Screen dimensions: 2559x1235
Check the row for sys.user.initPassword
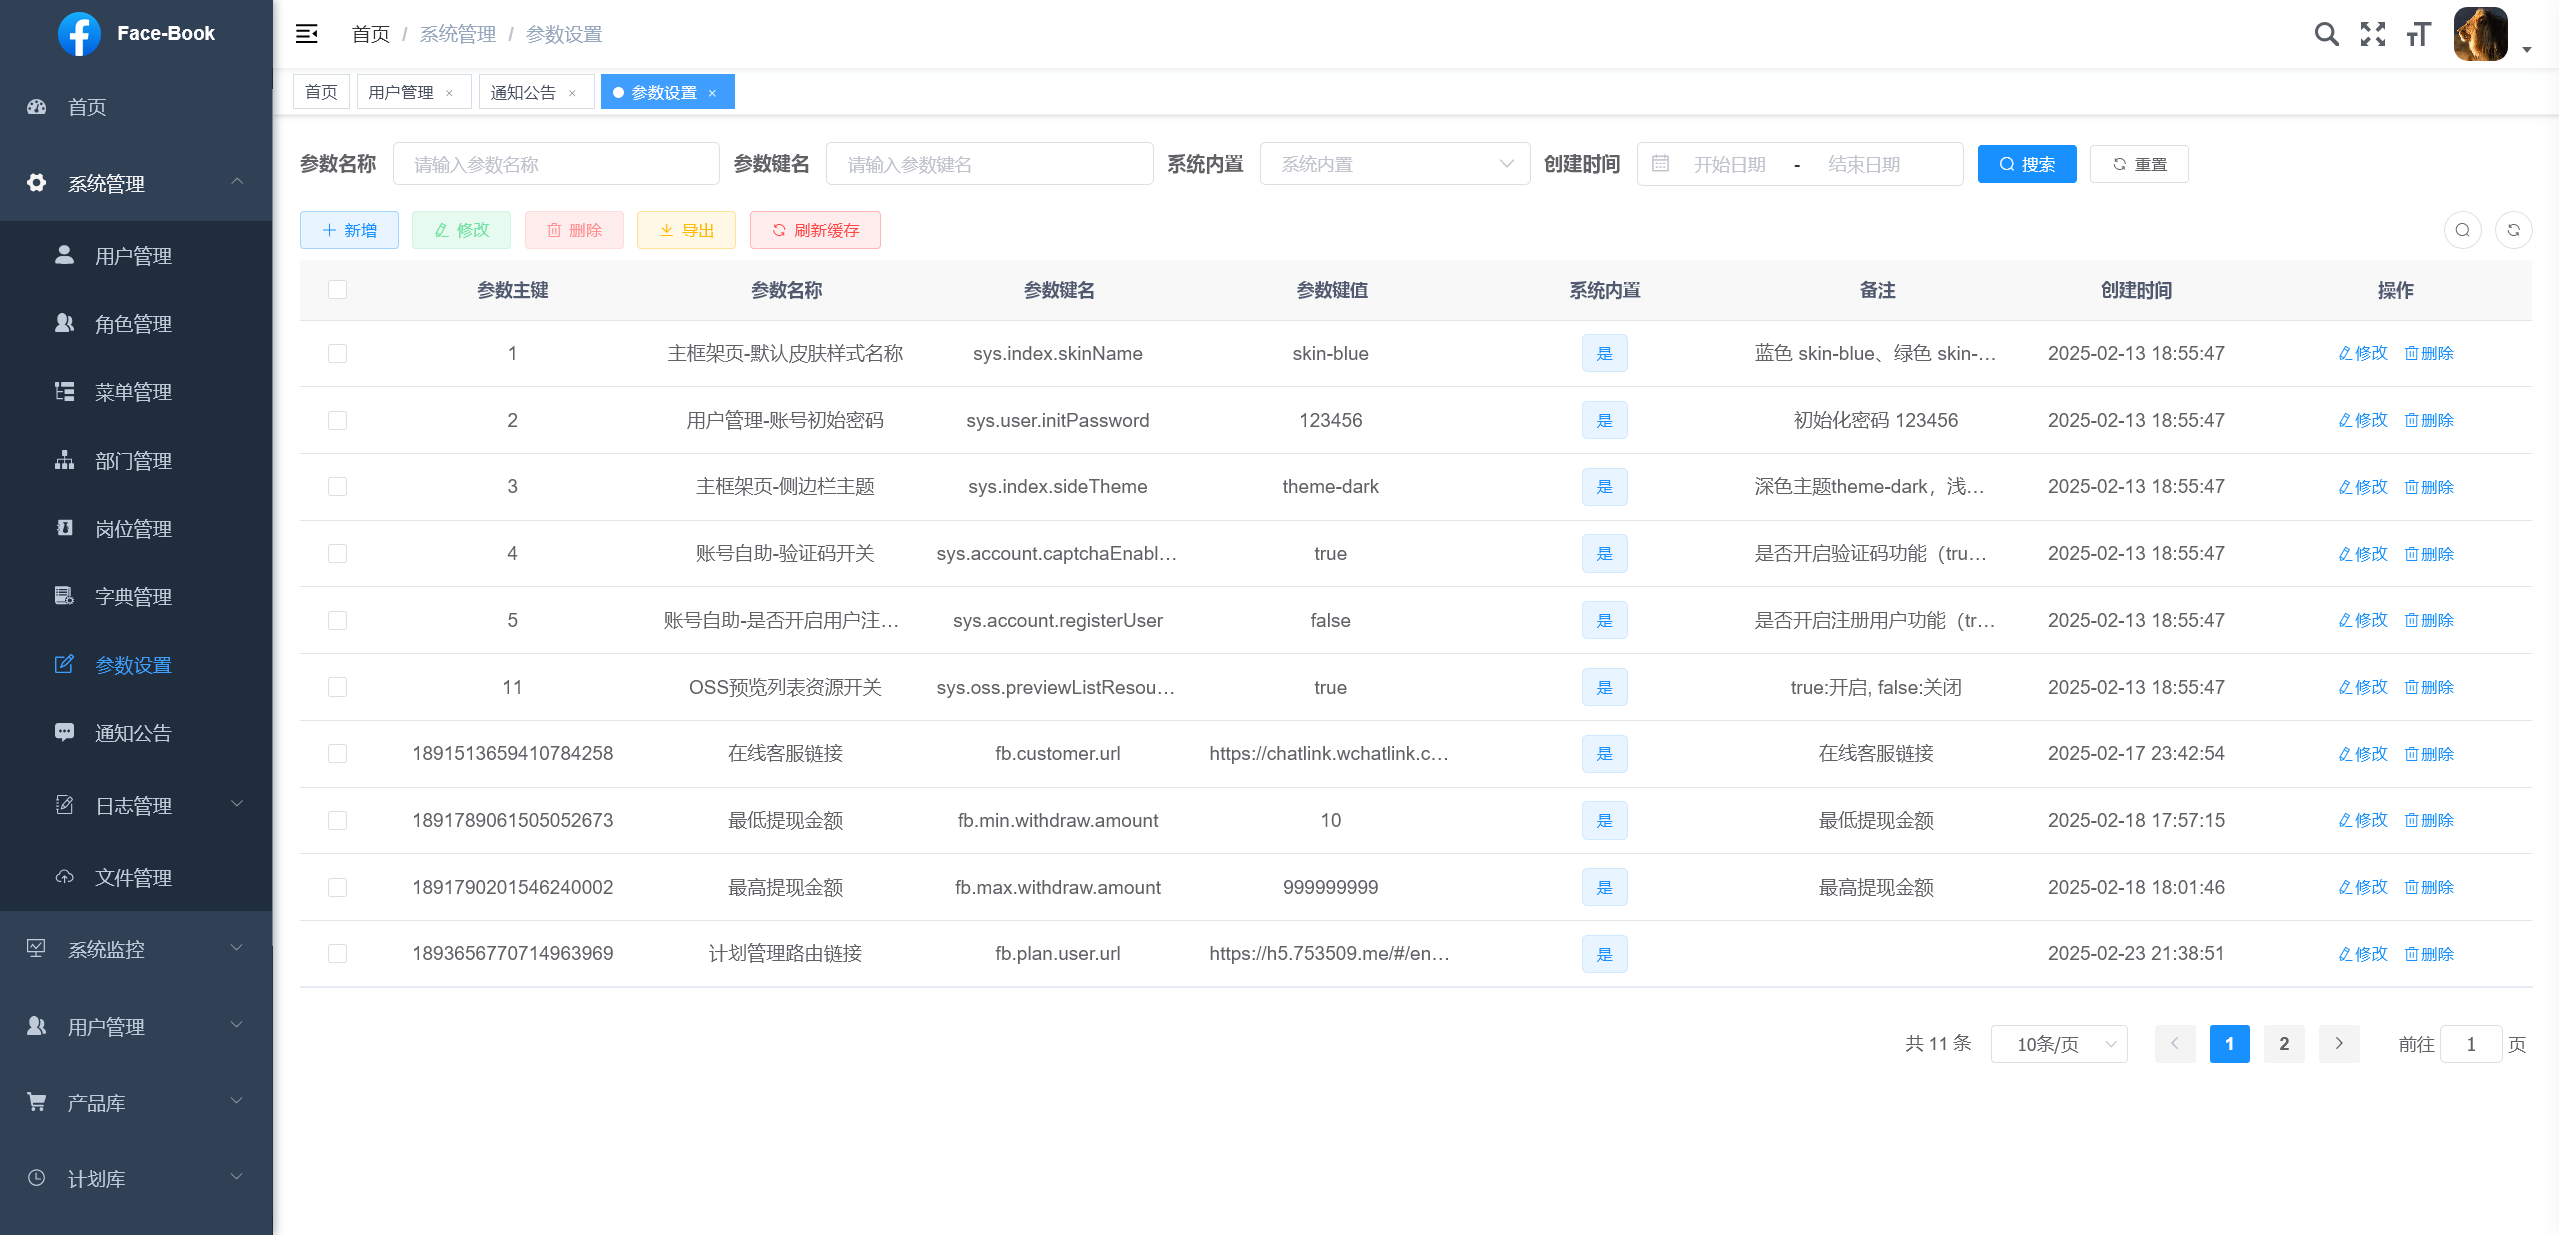click(338, 420)
